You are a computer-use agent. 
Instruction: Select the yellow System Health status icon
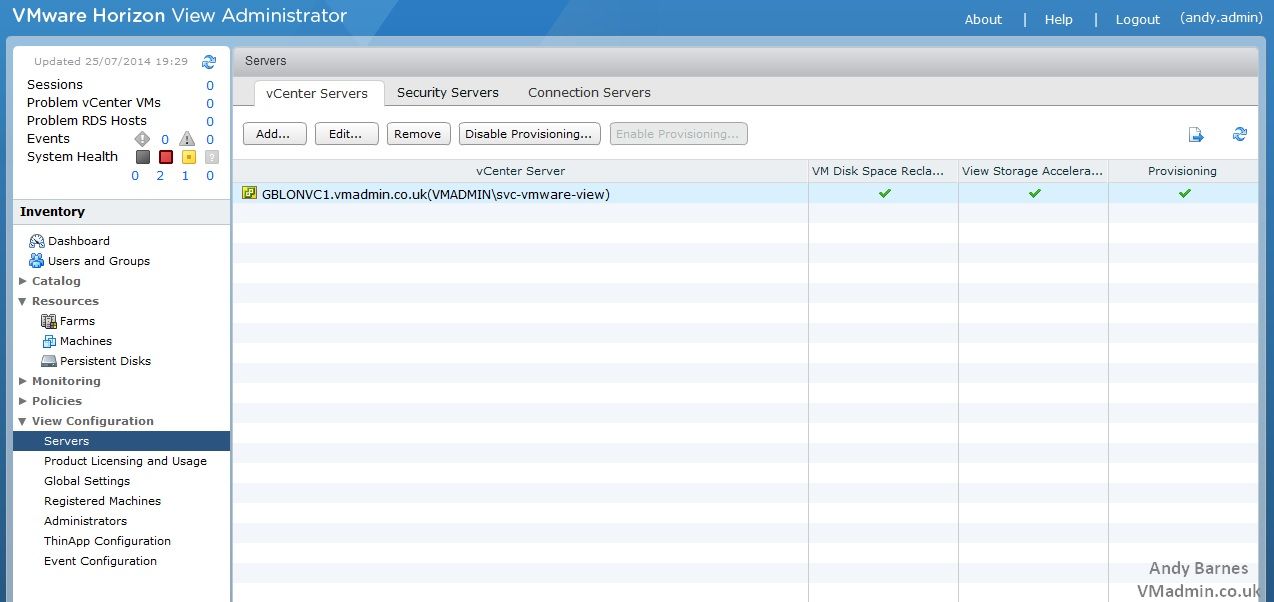[x=188, y=157]
